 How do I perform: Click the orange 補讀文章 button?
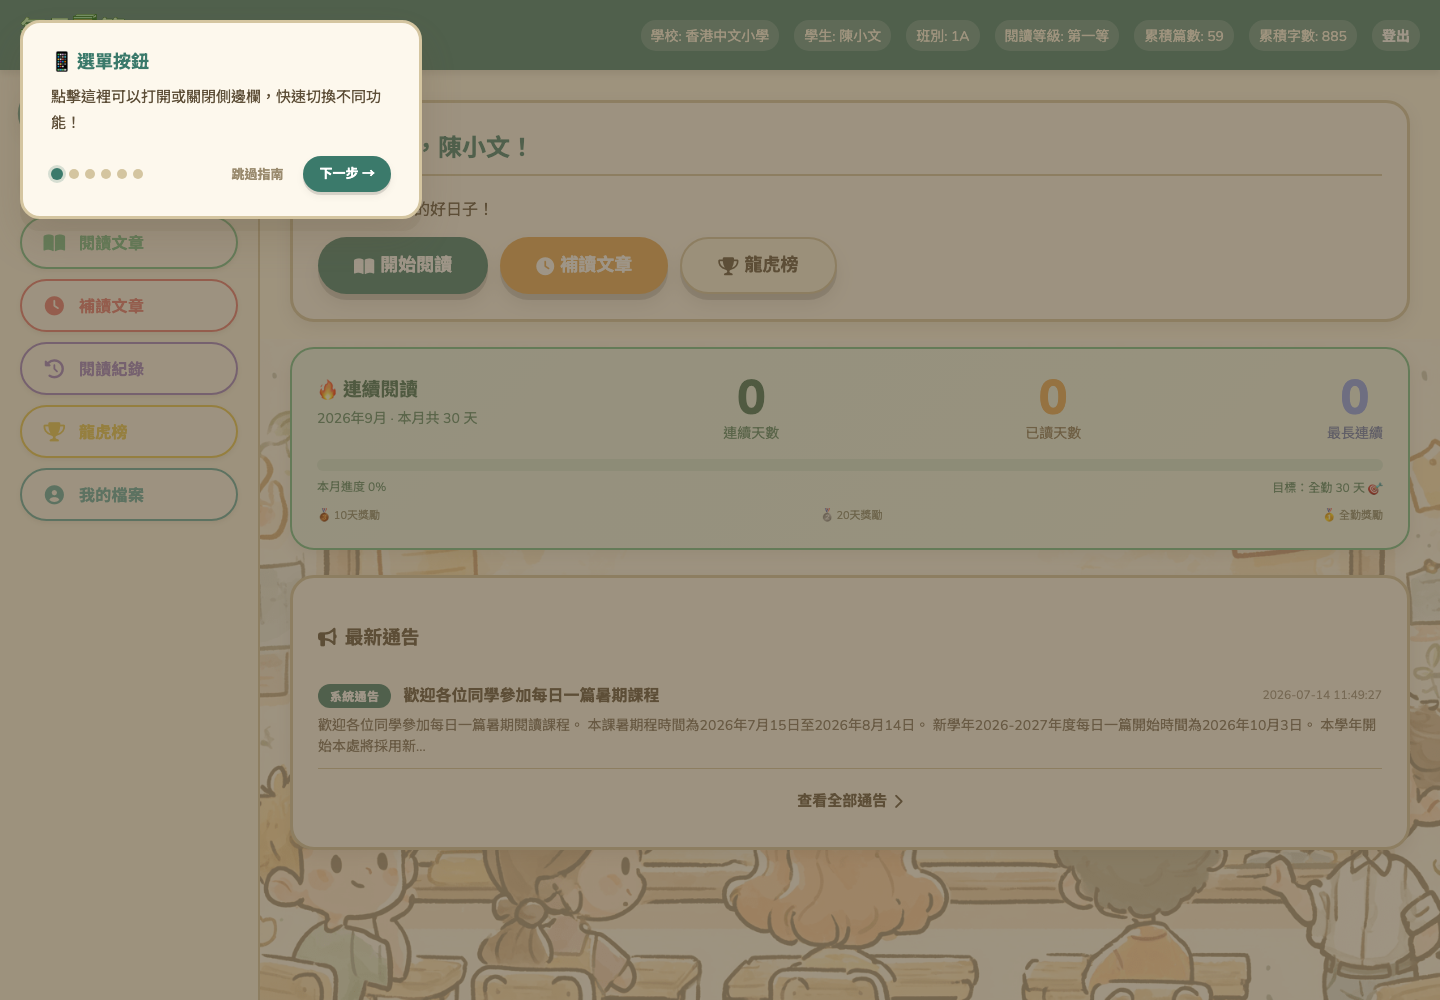[584, 265]
